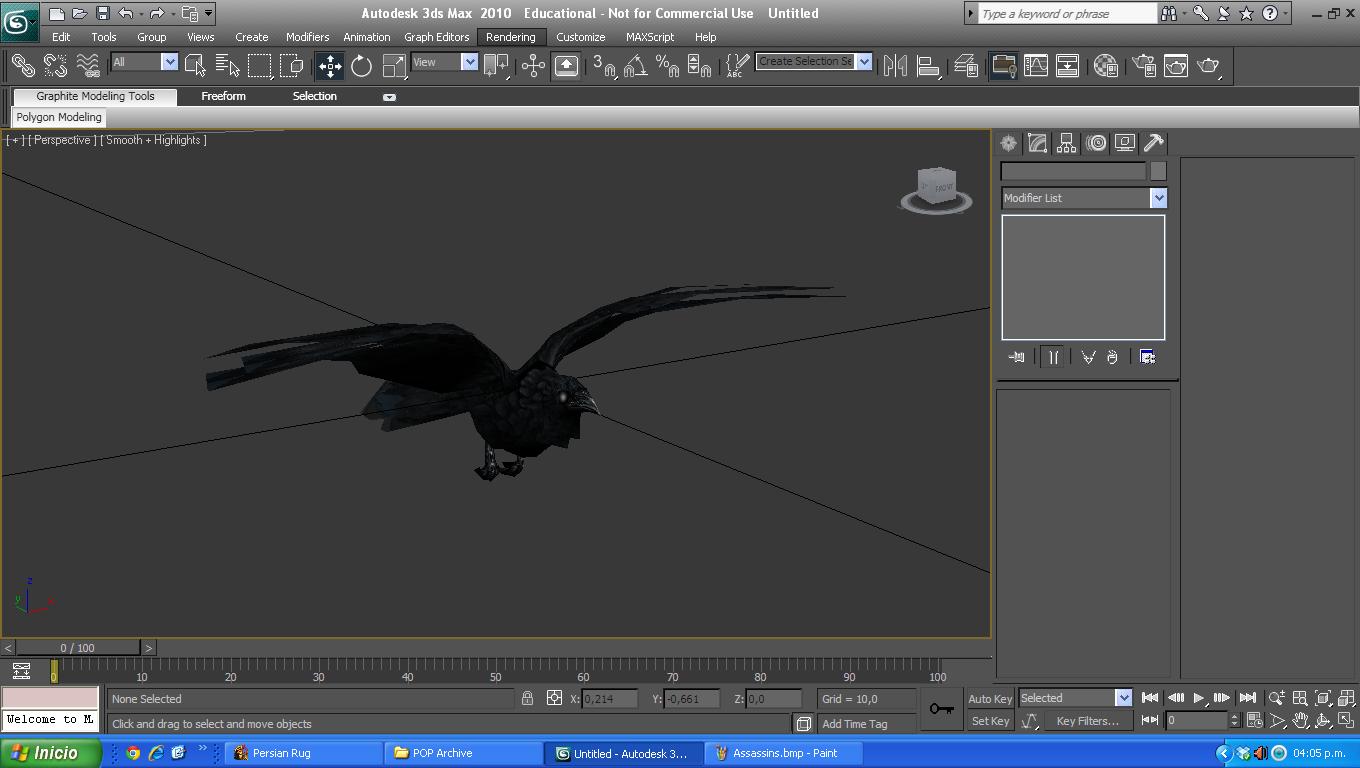Screen dimensions: 1360x768
Task: Toggle the Keyboard Shortcut Override button
Action: pos(566,66)
